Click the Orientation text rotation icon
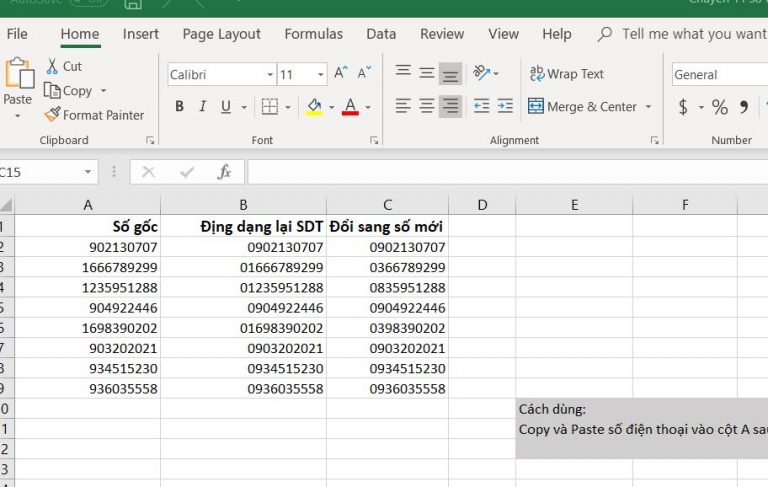768x487 pixels. (x=481, y=73)
